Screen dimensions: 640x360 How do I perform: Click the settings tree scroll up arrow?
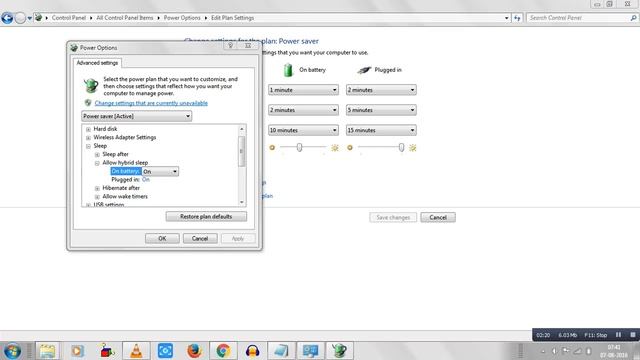point(242,129)
